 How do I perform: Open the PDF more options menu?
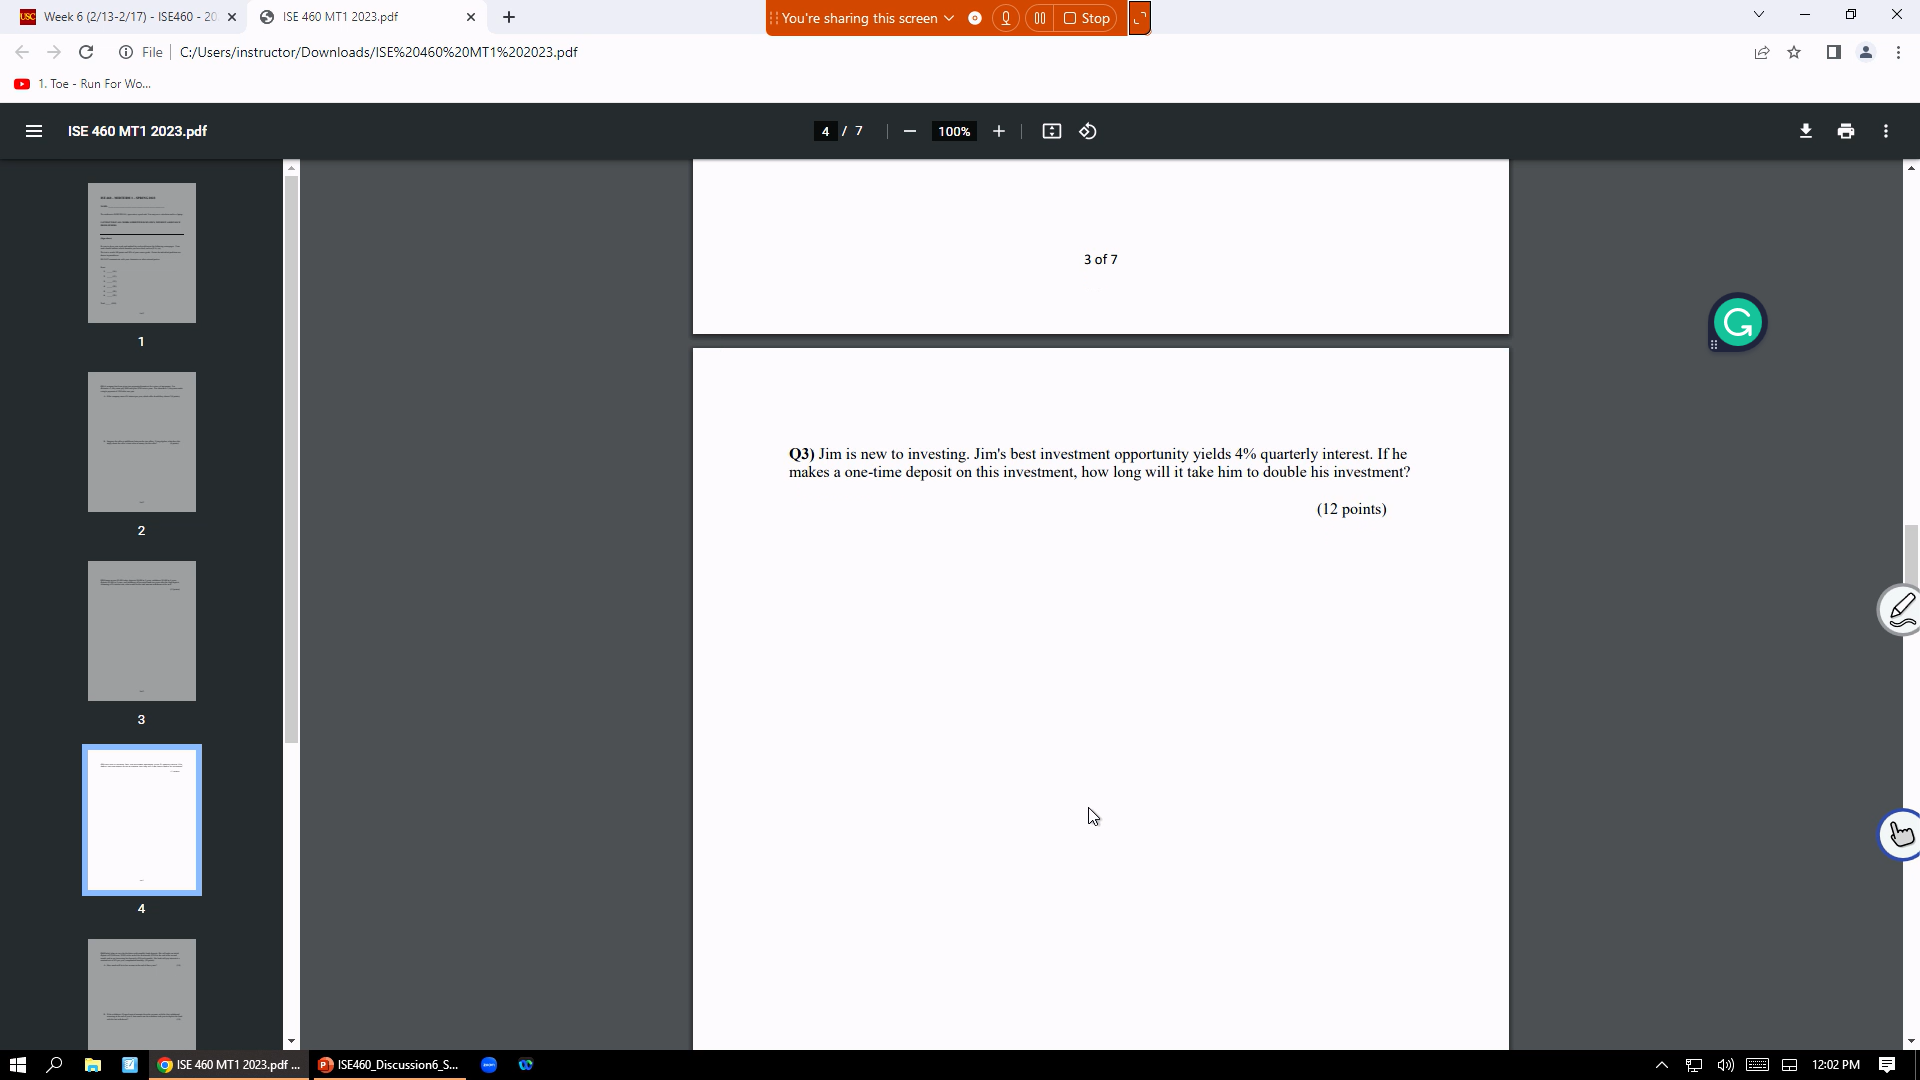(x=1886, y=131)
